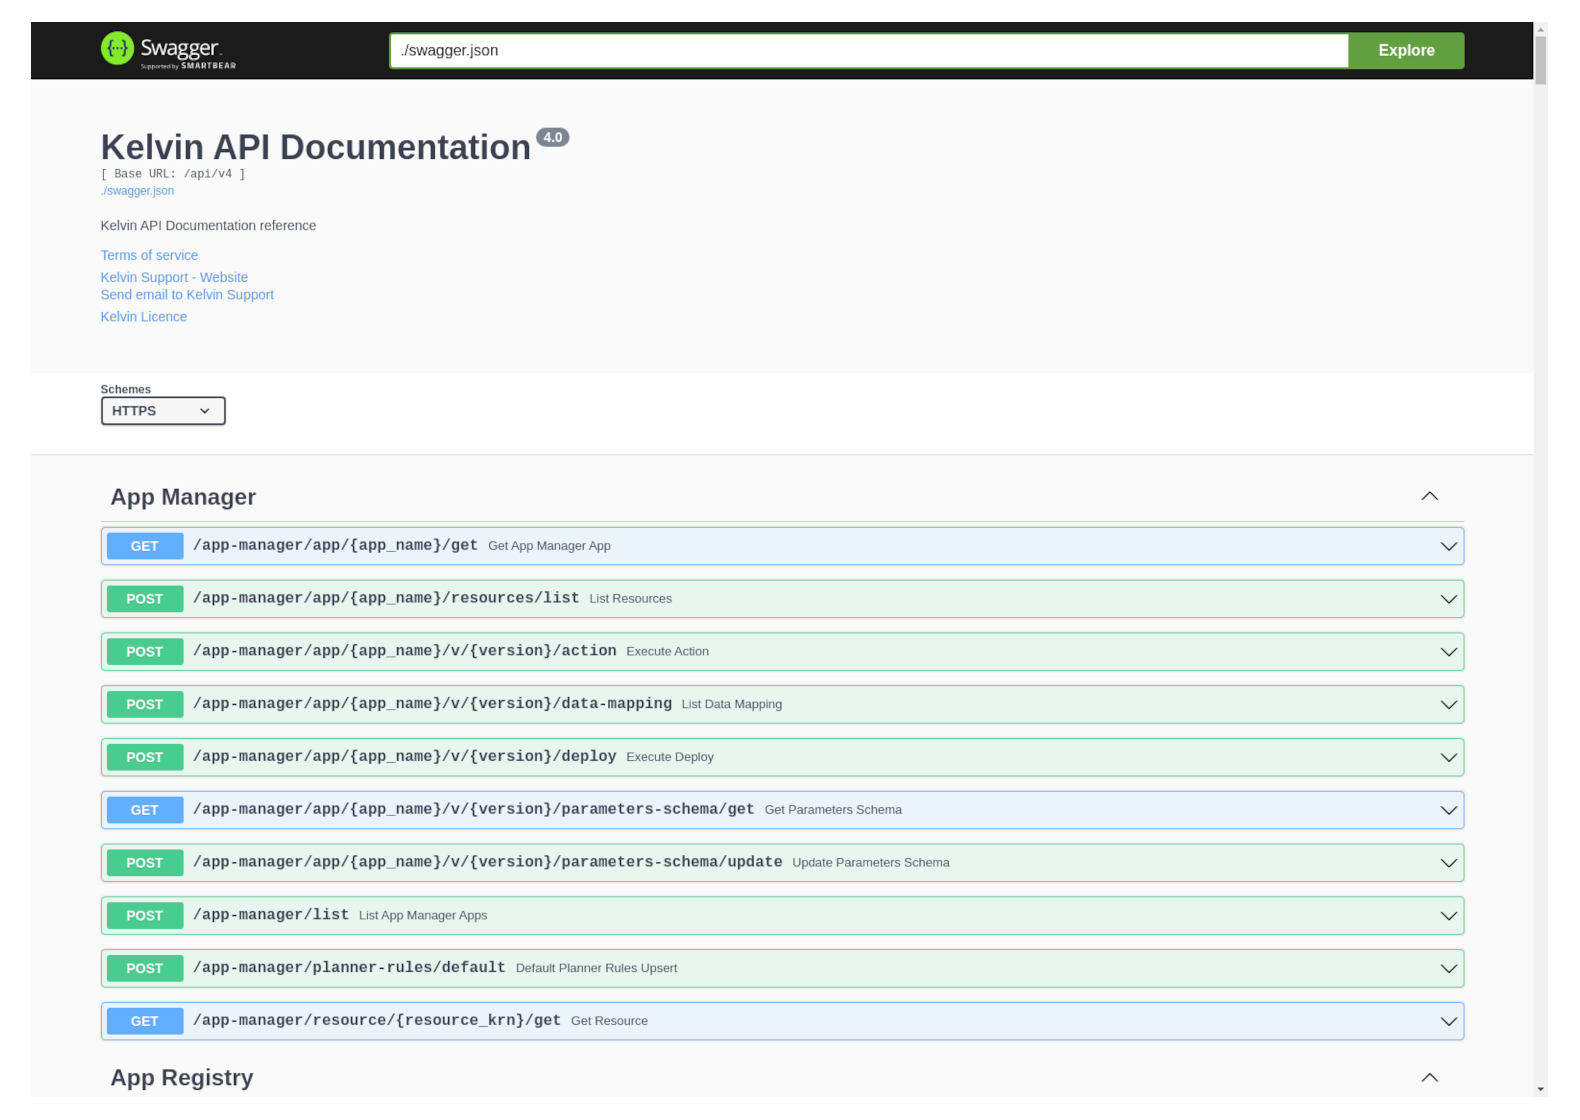The image size is (1580, 1120).
Task: Click the Swagger logo icon
Action: tap(117, 49)
